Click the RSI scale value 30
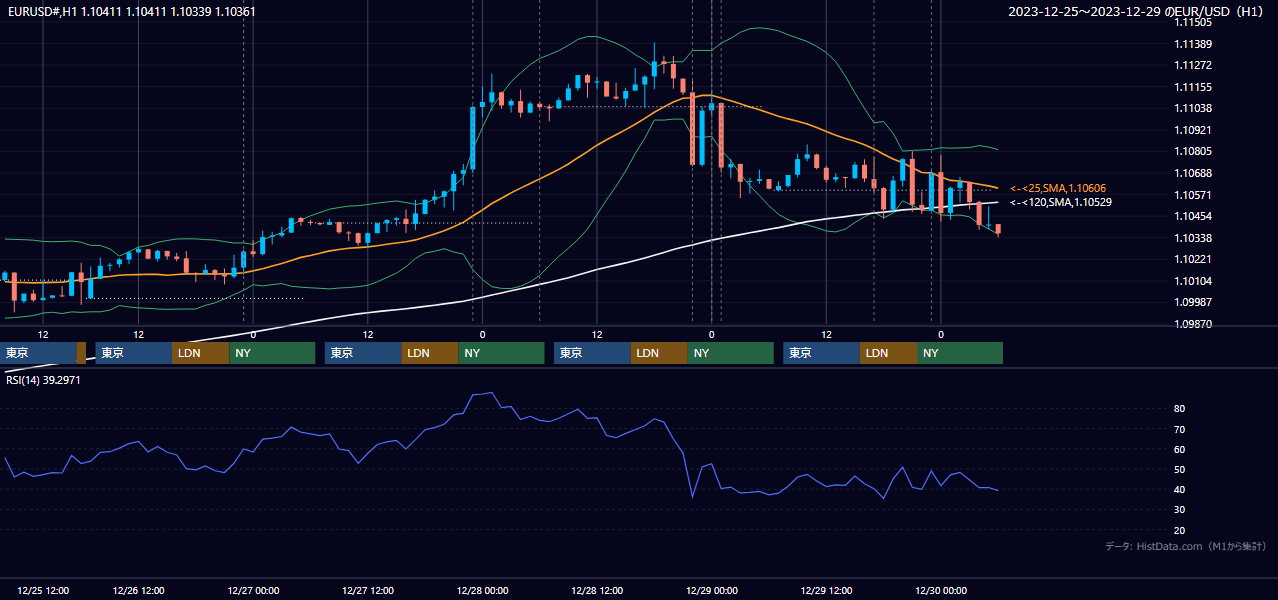Image resolution: width=1278 pixels, height=600 pixels. [x=1180, y=510]
